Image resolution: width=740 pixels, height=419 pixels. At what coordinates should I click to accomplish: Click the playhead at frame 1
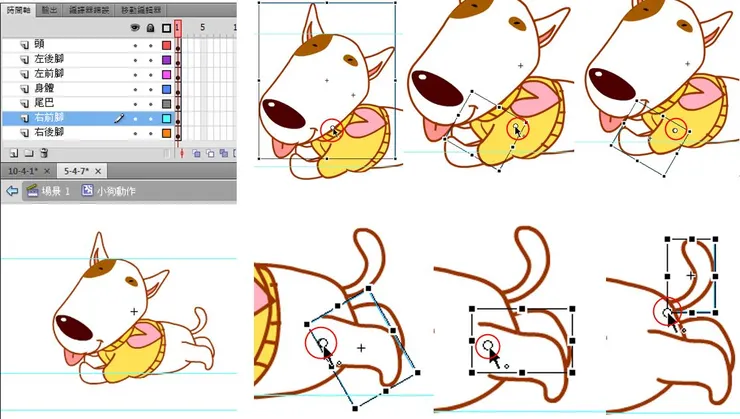(177, 28)
